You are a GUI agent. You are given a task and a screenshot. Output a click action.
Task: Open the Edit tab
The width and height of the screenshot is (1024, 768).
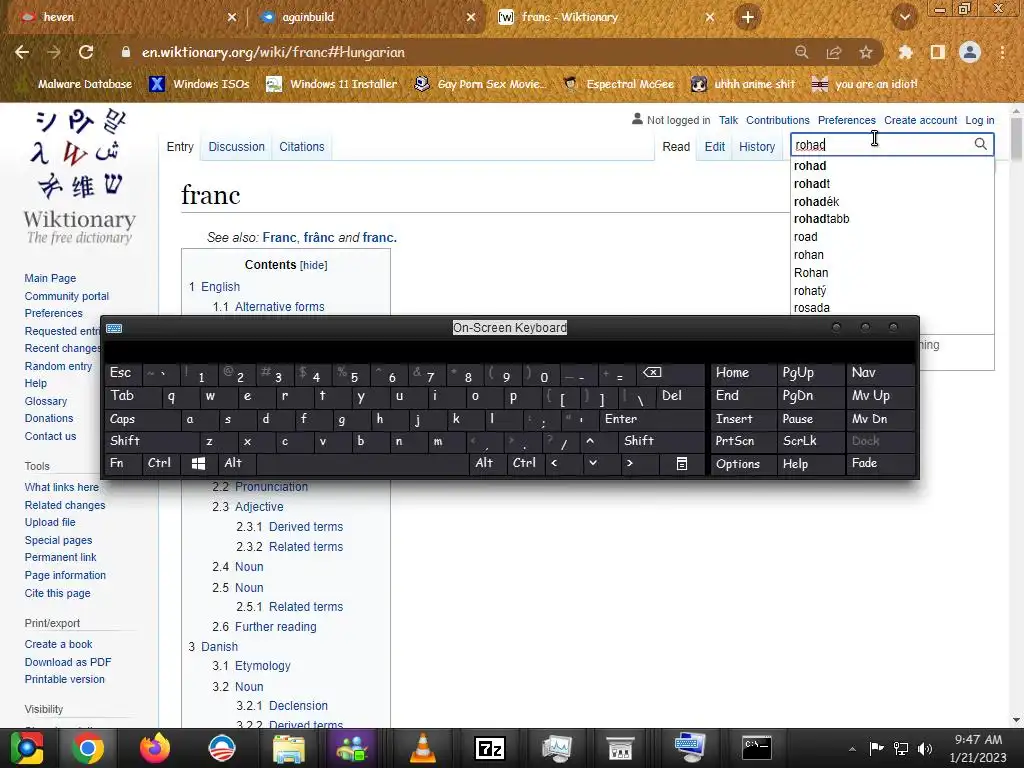714,147
